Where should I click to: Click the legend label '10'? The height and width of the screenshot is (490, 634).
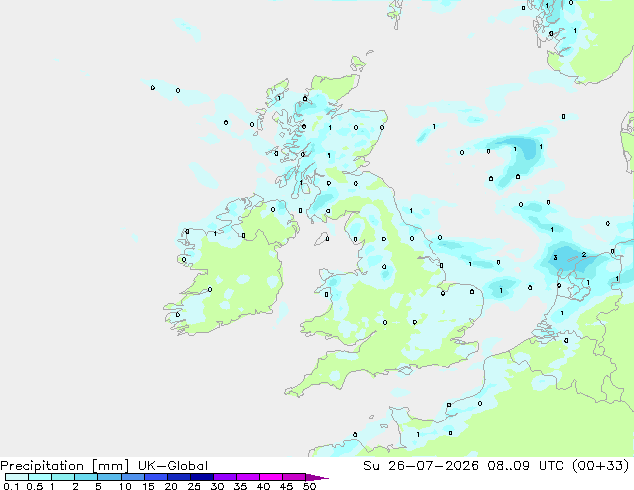[x=125, y=486]
